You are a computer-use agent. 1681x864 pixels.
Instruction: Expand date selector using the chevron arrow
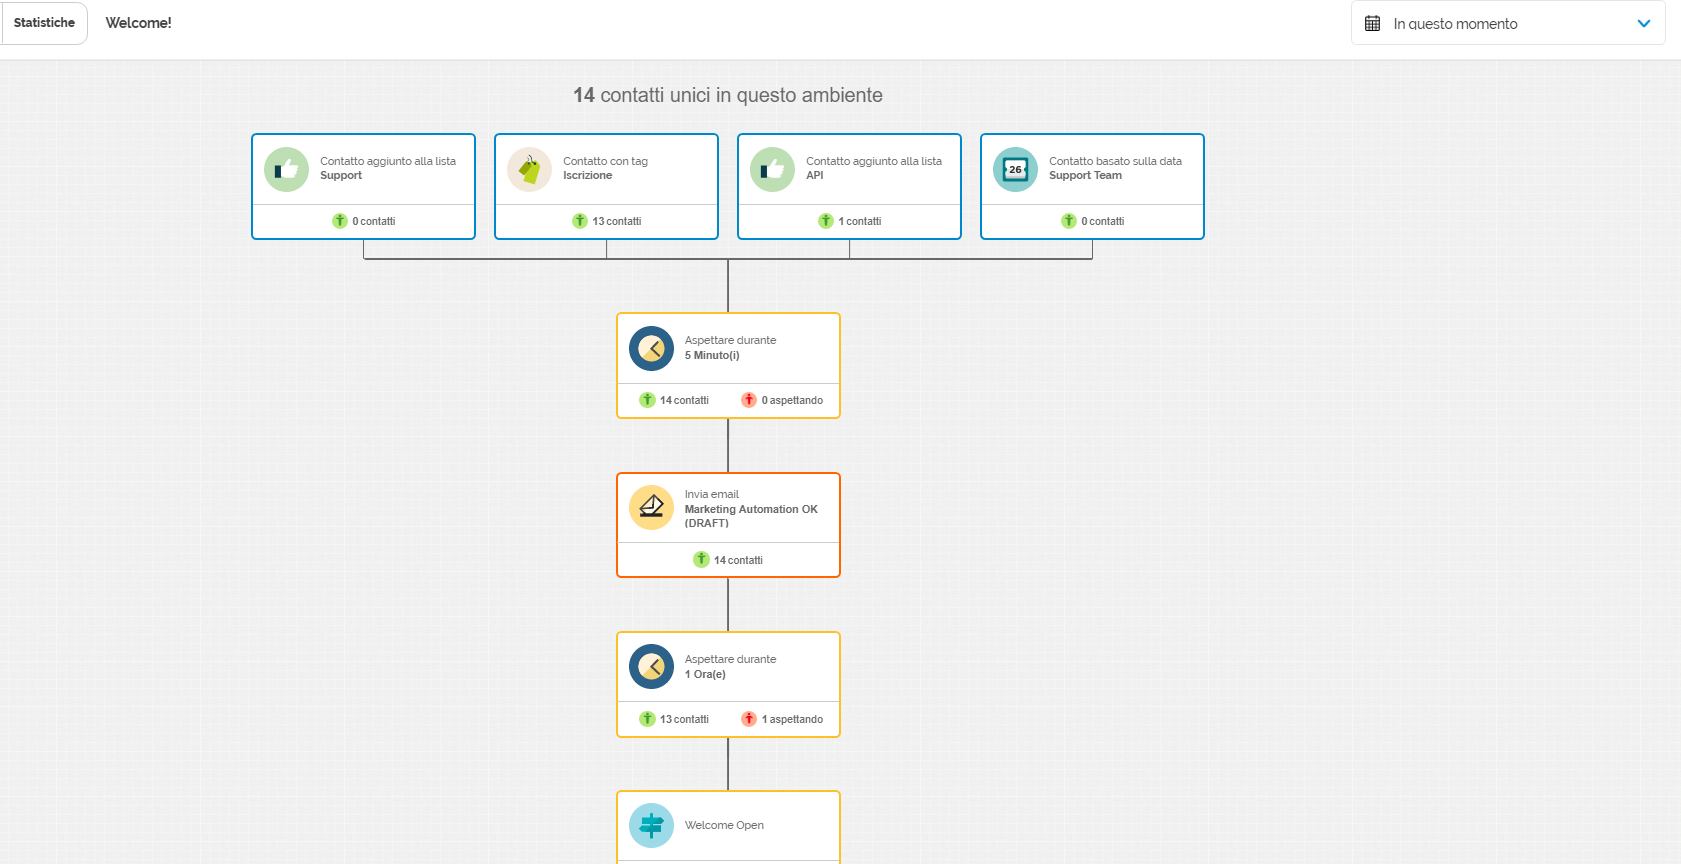[x=1643, y=23]
